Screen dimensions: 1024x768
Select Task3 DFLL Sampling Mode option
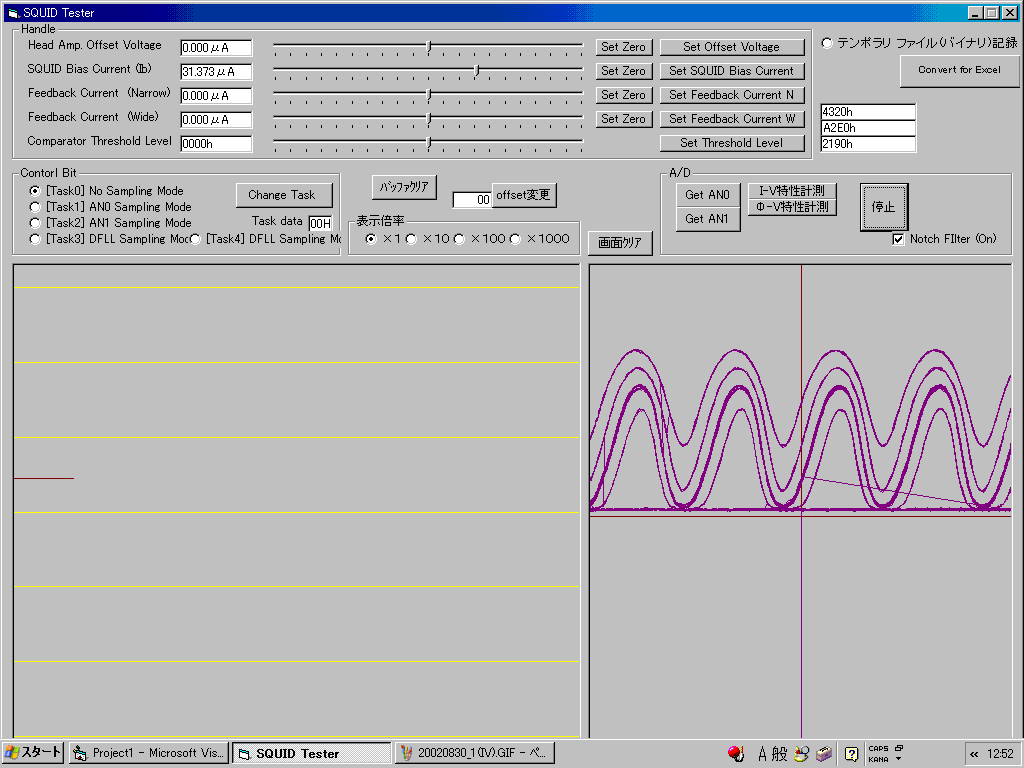tap(35, 239)
